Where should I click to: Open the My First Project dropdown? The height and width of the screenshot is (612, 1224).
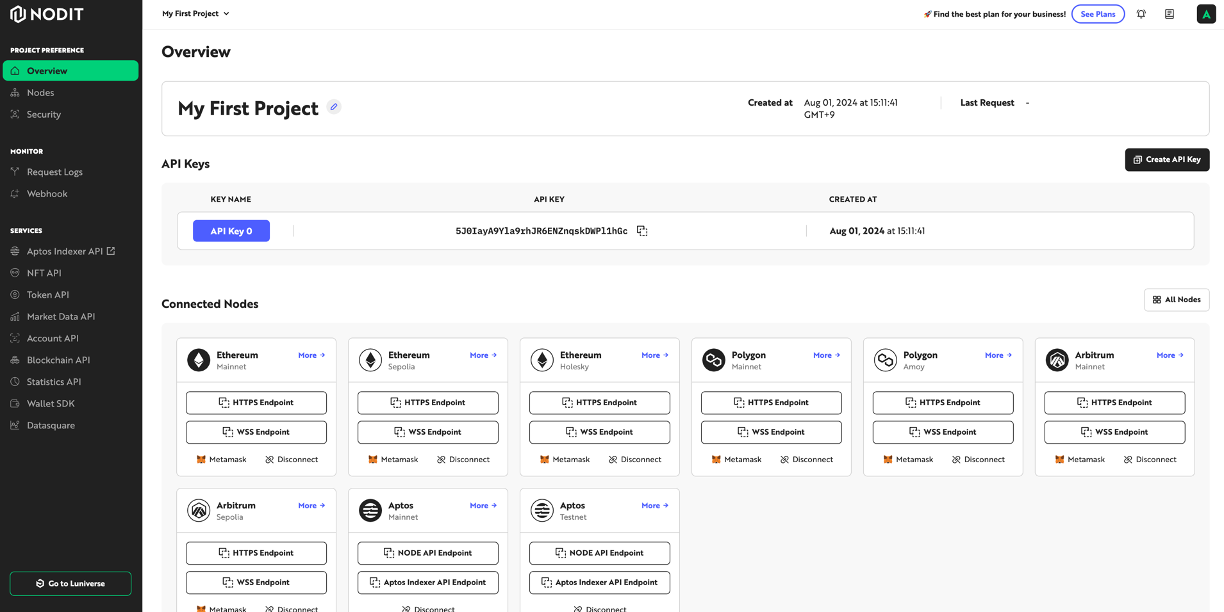pyautogui.click(x=196, y=14)
